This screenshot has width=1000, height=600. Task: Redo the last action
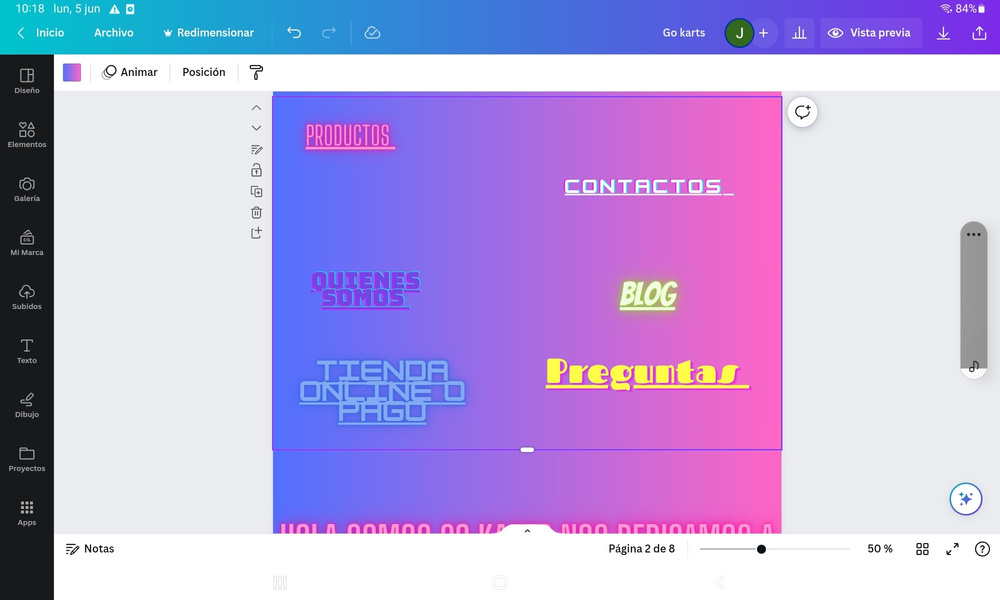328,33
